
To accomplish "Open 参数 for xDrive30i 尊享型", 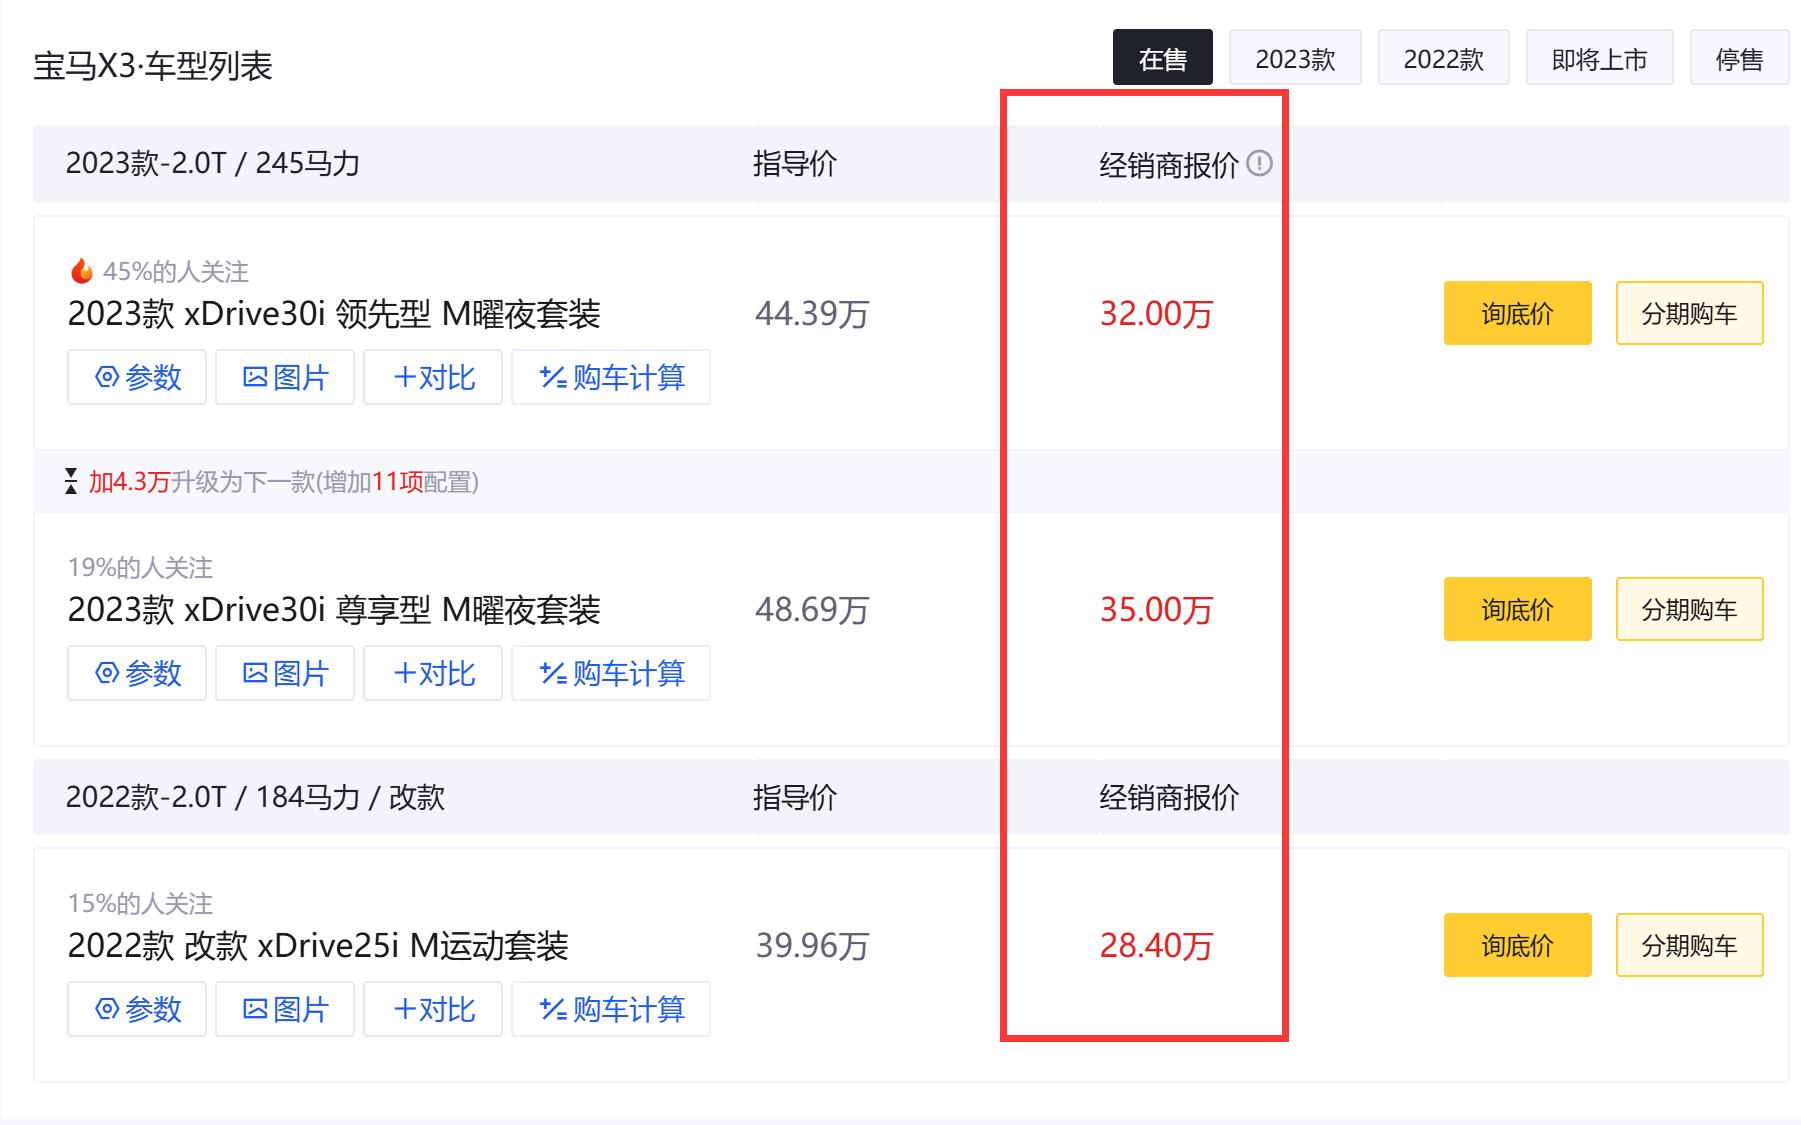I will (137, 673).
